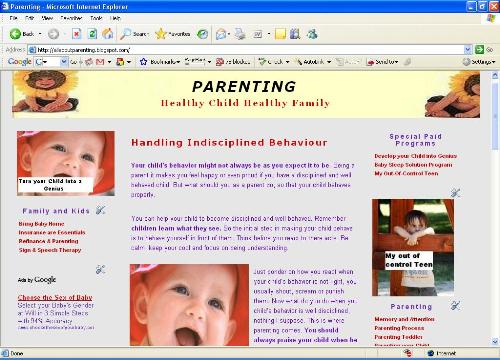Open the View menu

(x=47, y=18)
